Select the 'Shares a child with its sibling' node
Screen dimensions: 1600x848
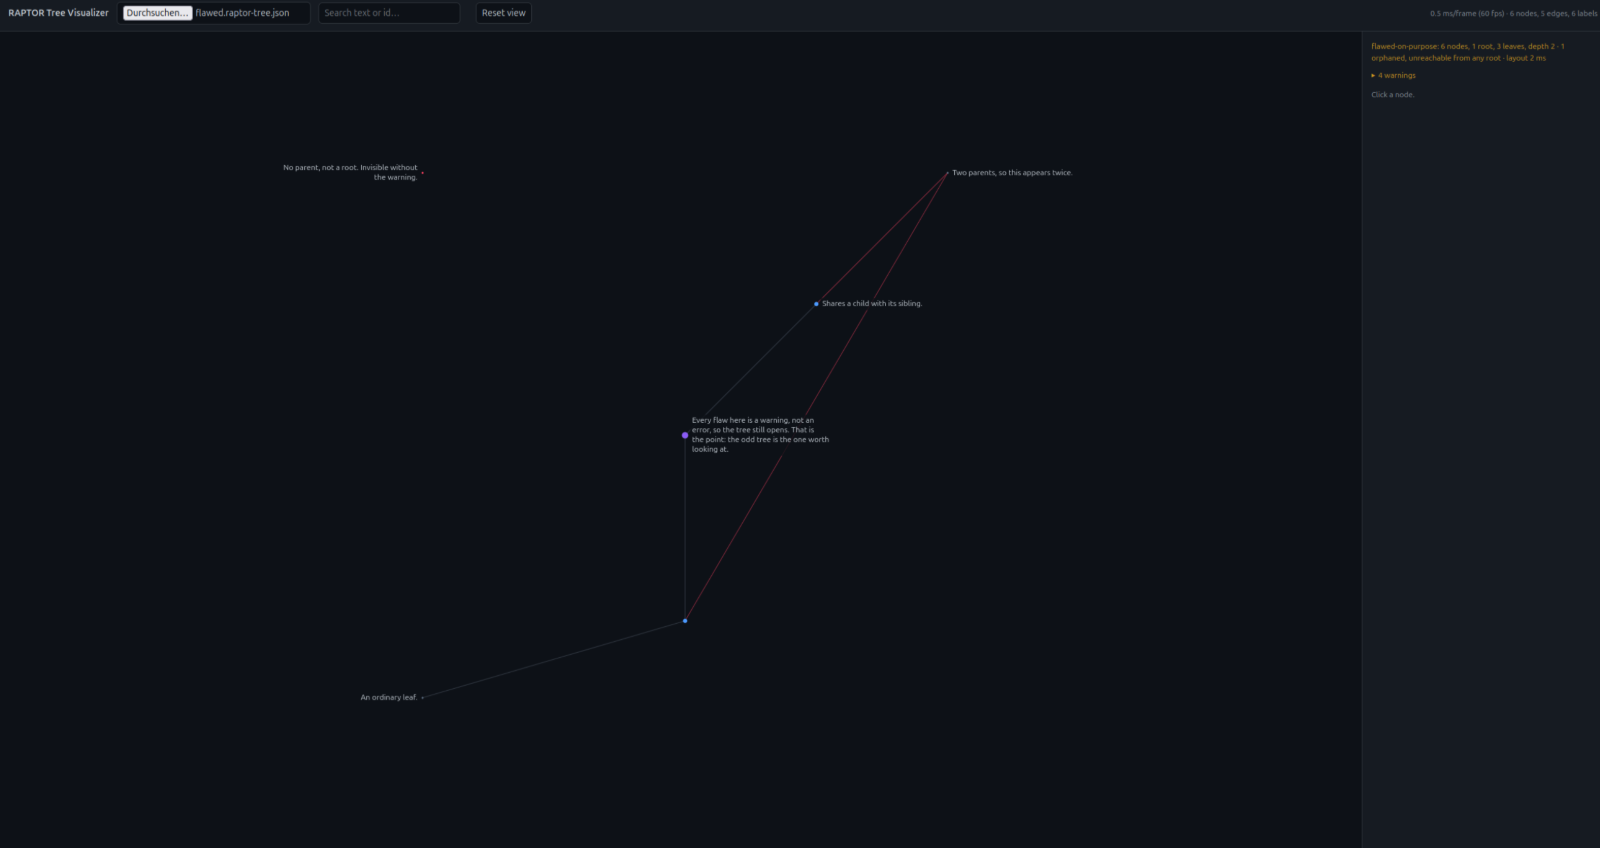[x=816, y=304]
